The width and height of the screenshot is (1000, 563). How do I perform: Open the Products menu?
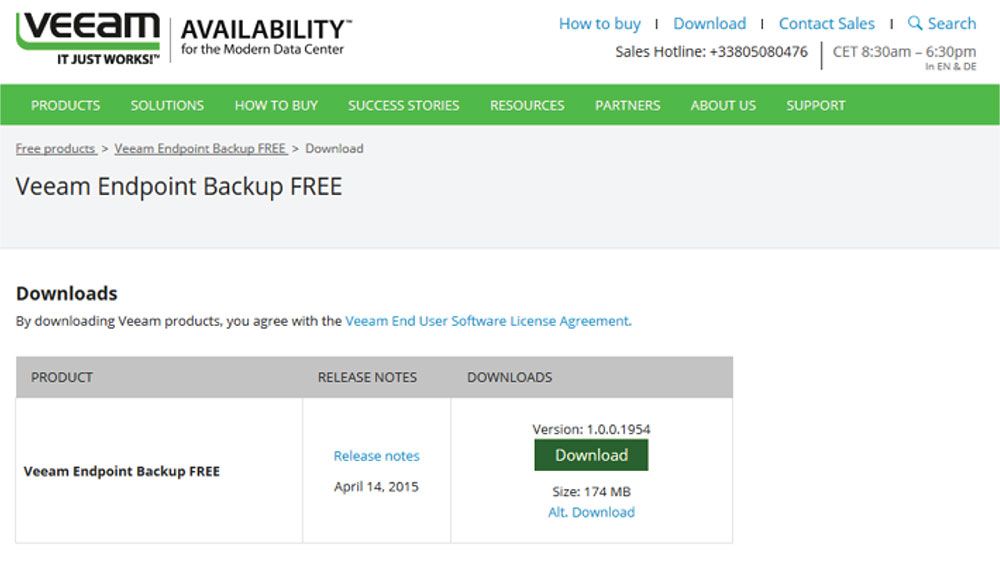(x=65, y=105)
